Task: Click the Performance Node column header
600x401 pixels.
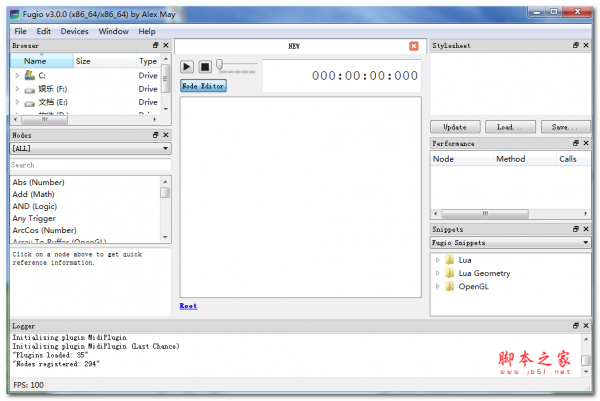Action: coord(462,159)
